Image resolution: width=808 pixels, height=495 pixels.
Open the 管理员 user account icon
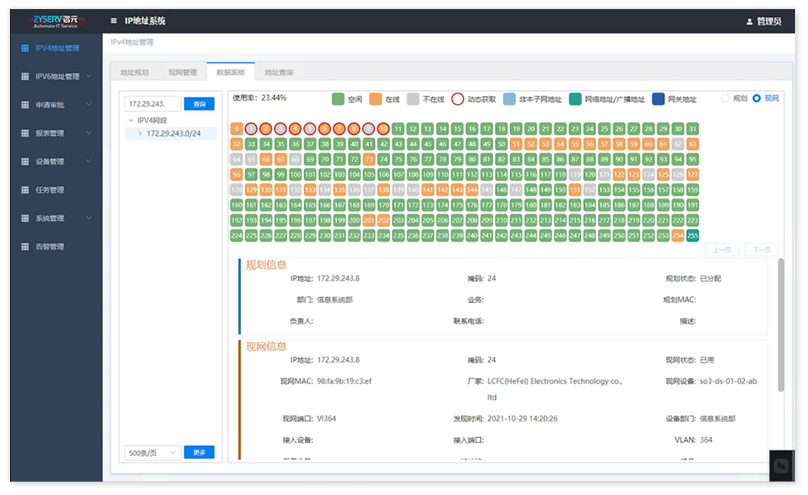750,21
